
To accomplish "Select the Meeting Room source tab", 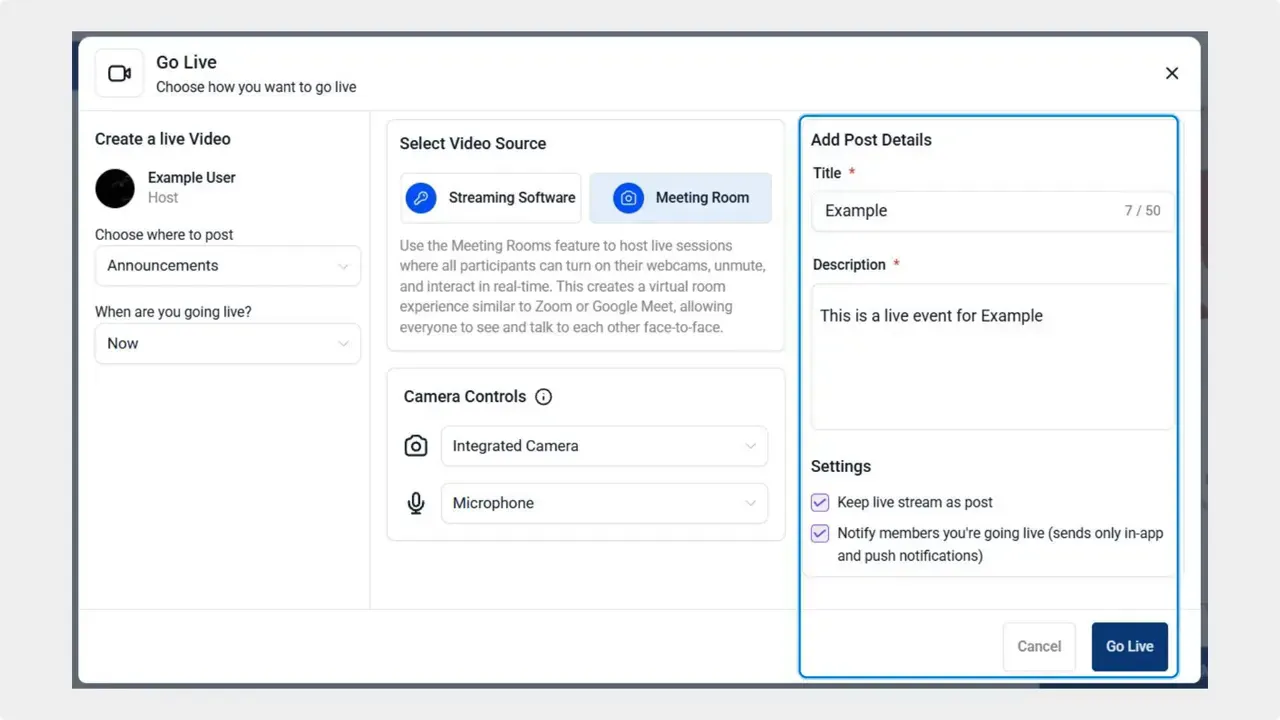I will [680, 198].
